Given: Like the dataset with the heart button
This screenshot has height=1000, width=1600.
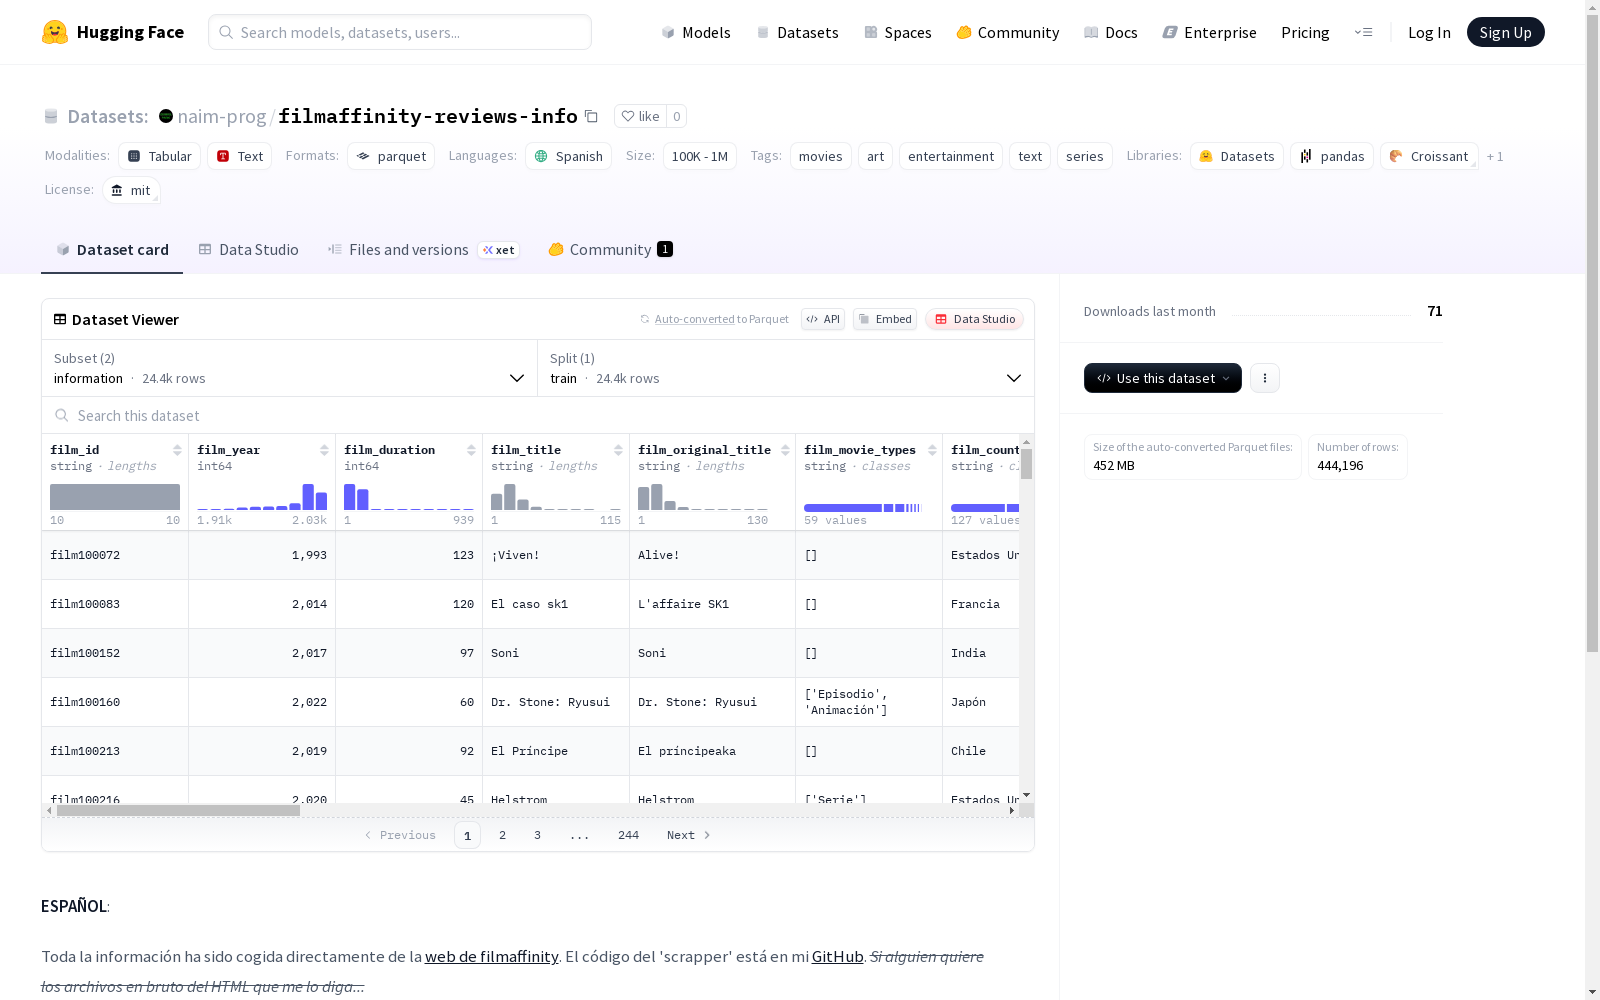Looking at the screenshot, I should click(x=640, y=116).
